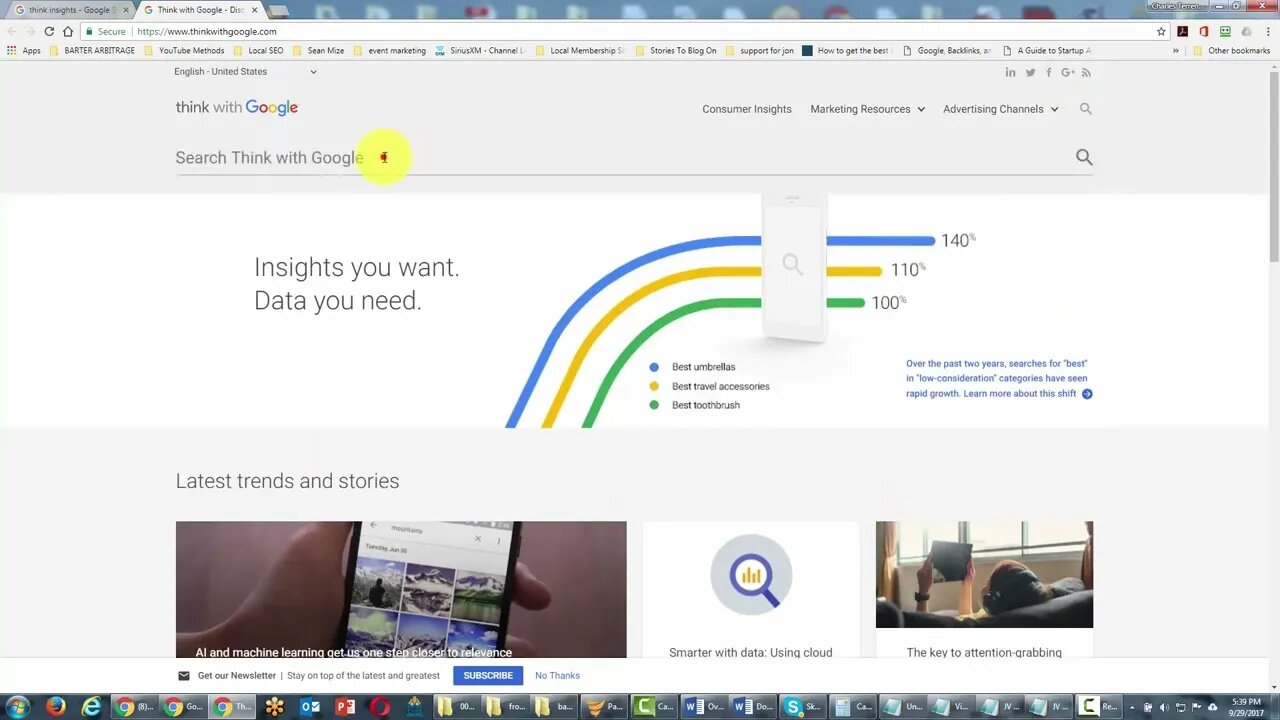
Task: Click the Adobe PDF extension icon
Action: [x=1182, y=31]
